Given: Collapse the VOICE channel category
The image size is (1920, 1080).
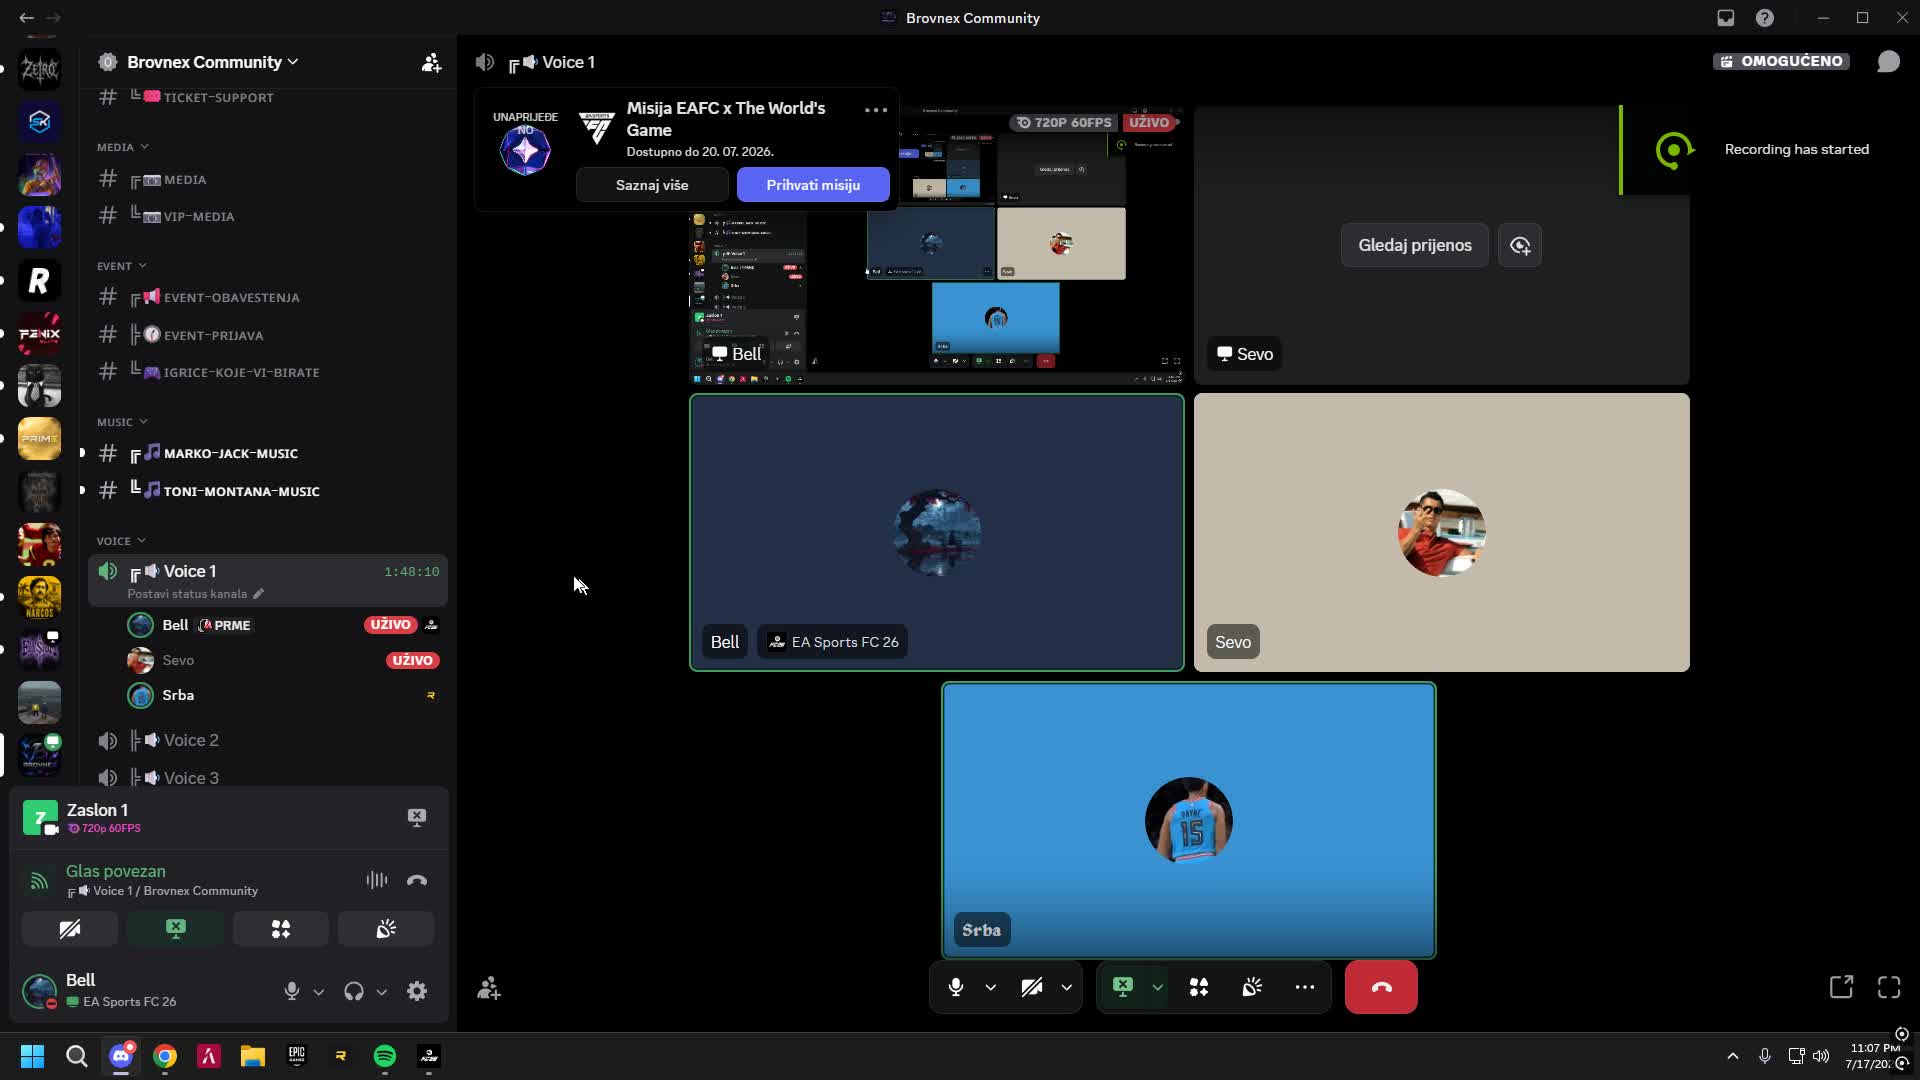Looking at the screenshot, I should [x=121, y=541].
